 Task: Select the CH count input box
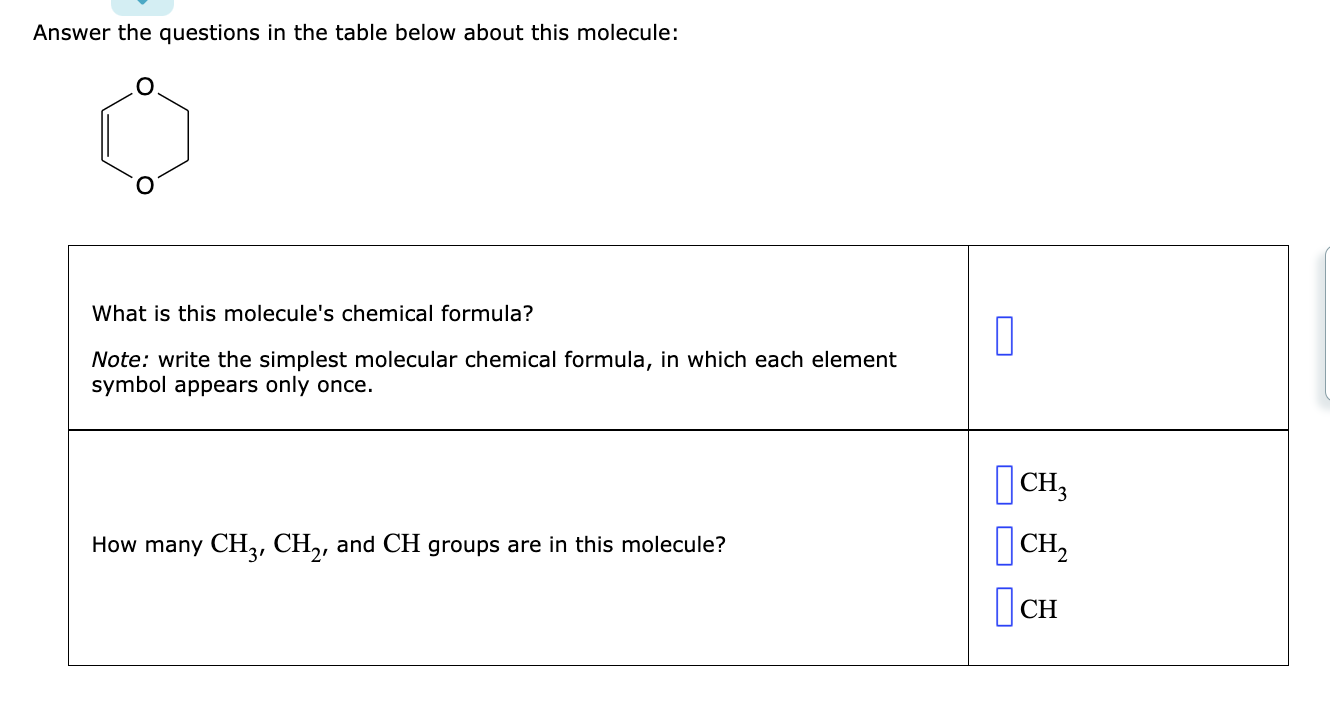point(1005,607)
